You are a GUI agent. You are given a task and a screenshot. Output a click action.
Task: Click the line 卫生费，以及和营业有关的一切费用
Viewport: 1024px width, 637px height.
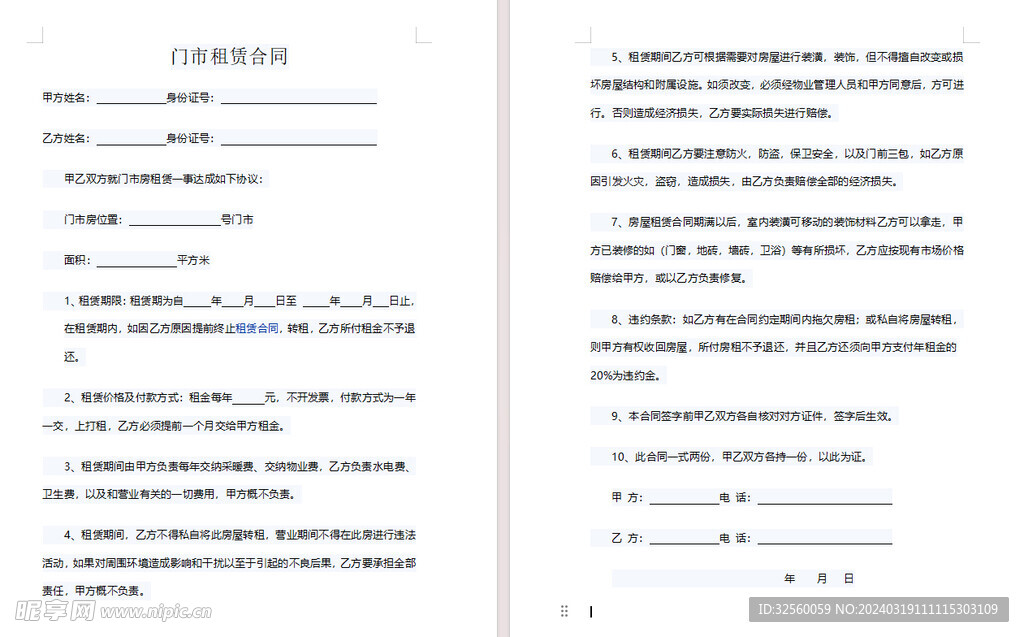coord(169,494)
